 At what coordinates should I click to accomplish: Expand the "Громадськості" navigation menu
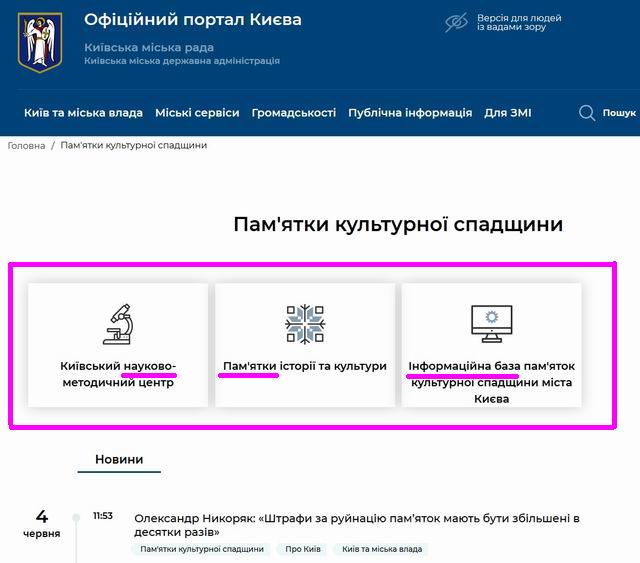(294, 113)
